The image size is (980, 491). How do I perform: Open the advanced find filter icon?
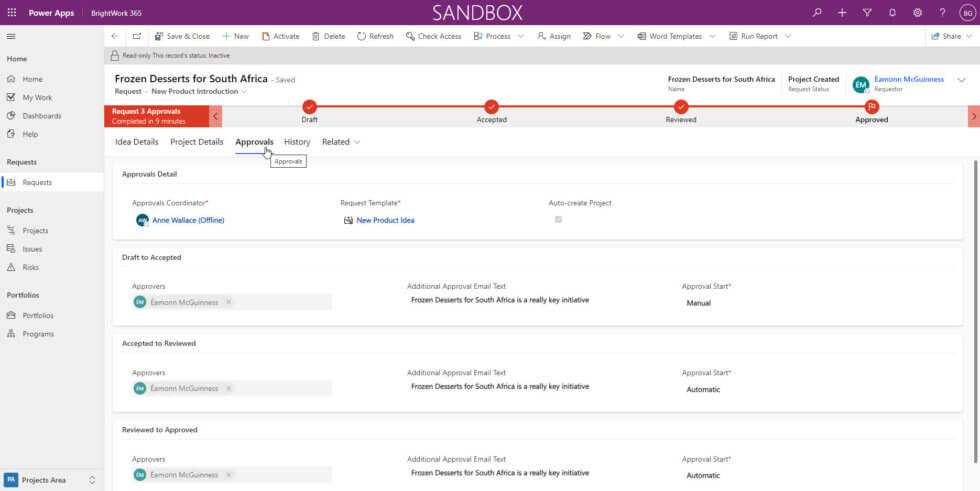[x=866, y=12]
